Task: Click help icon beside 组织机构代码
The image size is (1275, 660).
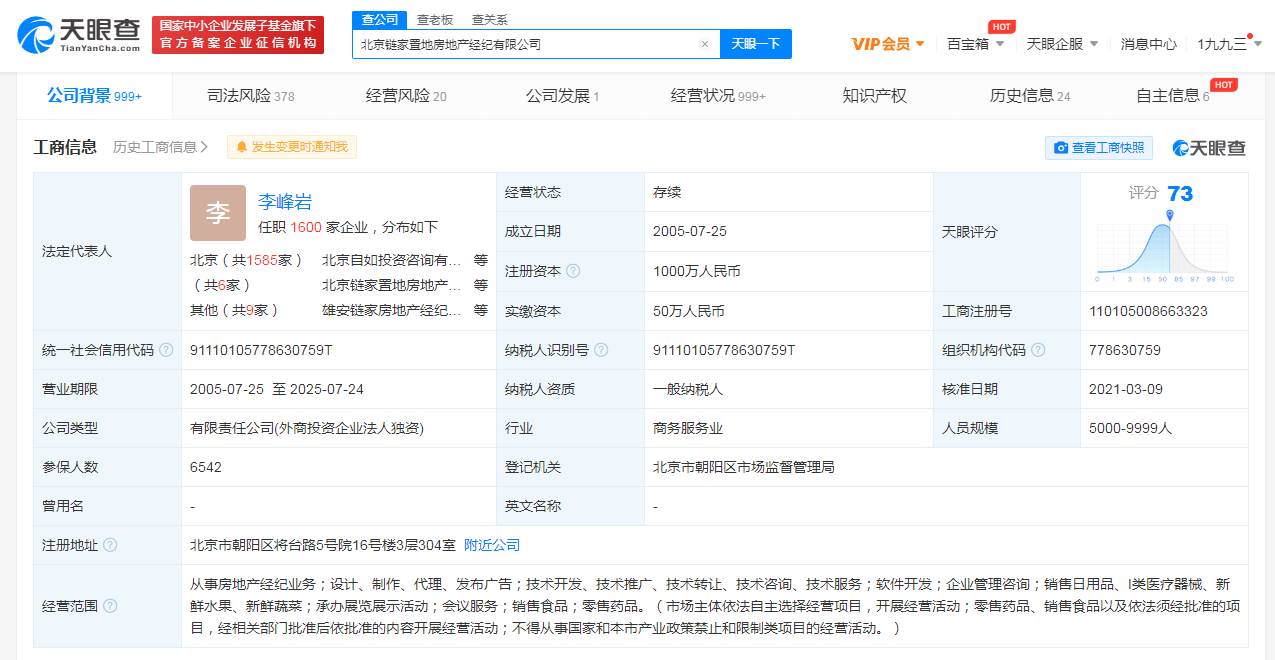Action: pyautogui.click(x=1038, y=350)
